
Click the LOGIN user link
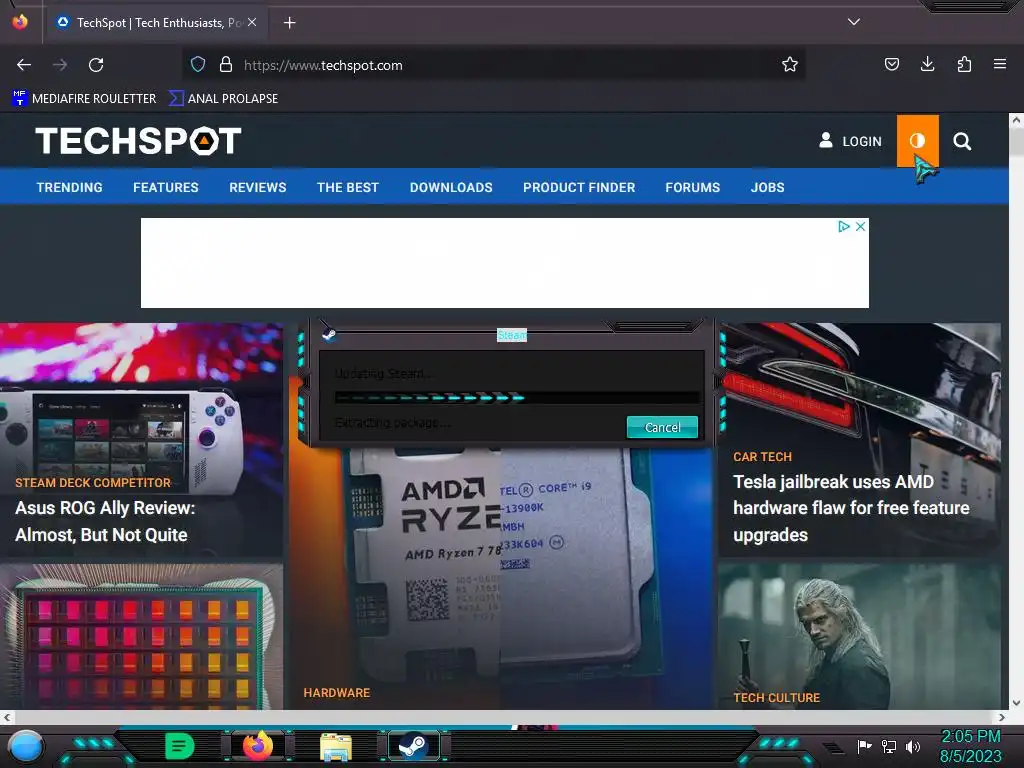(x=850, y=141)
